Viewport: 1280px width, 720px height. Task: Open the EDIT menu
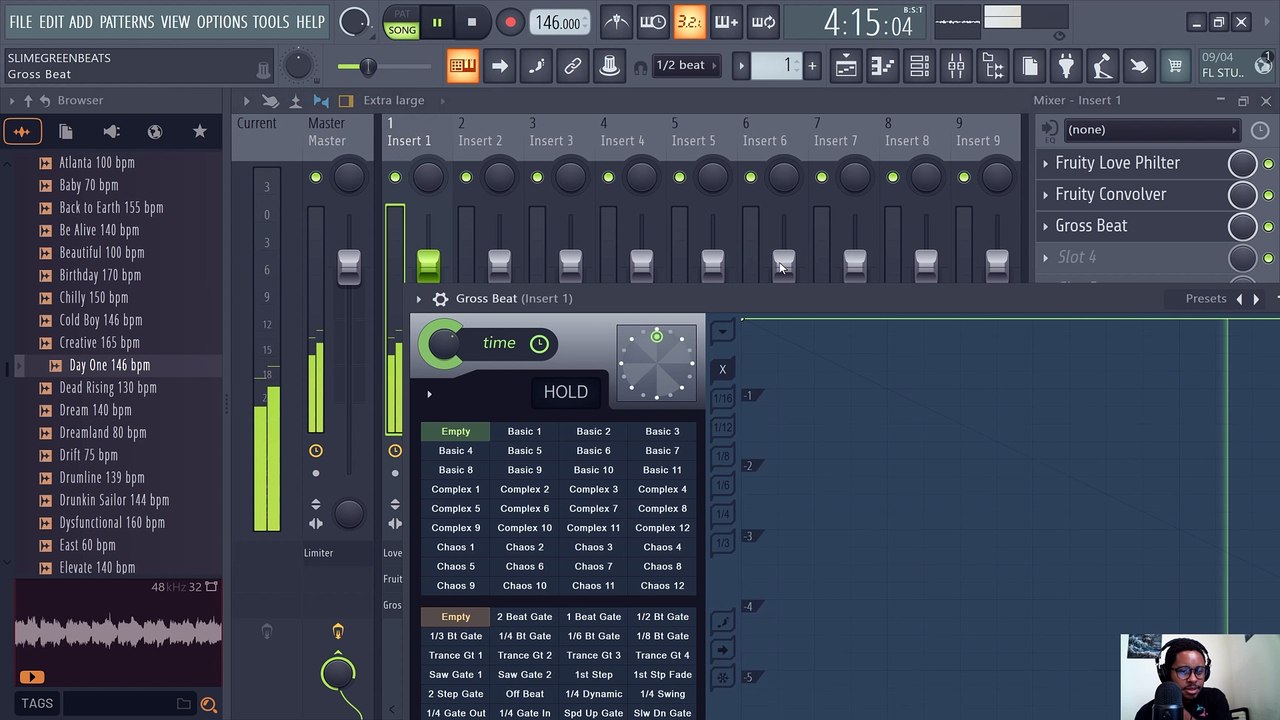pyautogui.click(x=51, y=21)
